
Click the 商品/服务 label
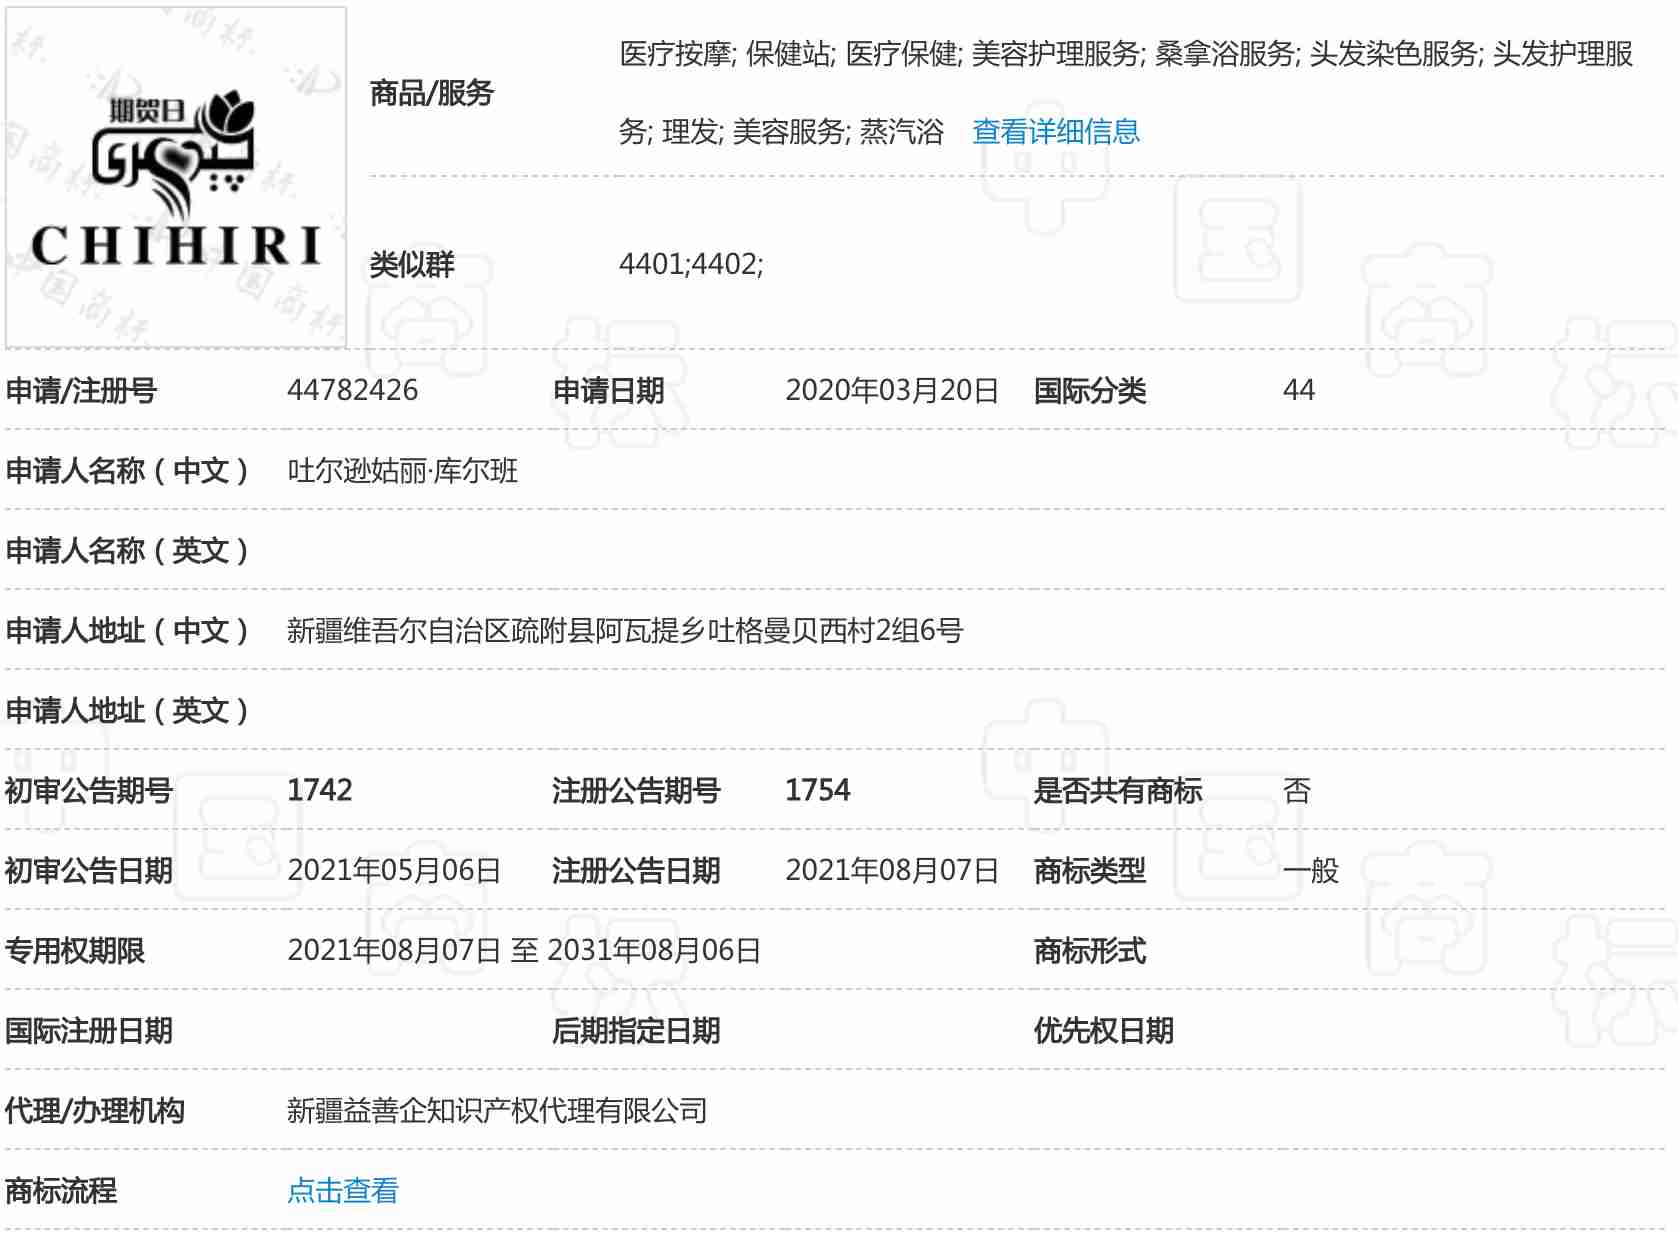pos(431,93)
